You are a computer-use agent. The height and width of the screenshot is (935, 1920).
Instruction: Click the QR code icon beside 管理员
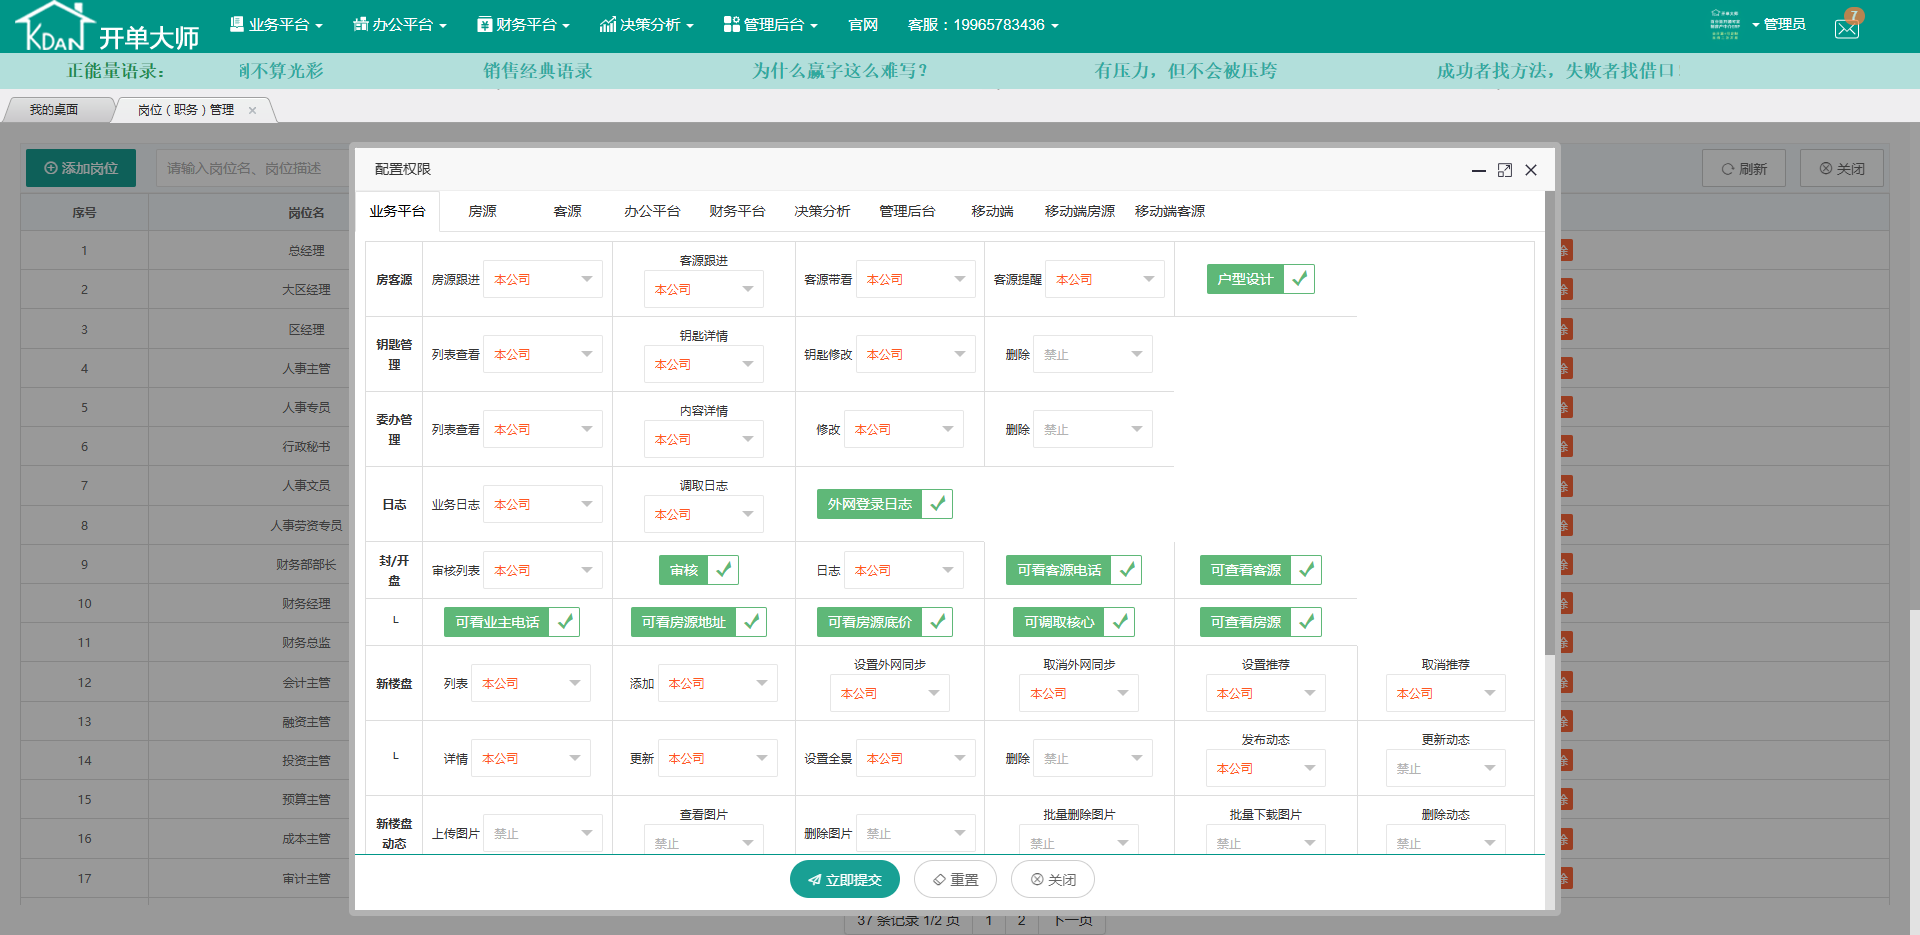click(x=1725, y=24)
